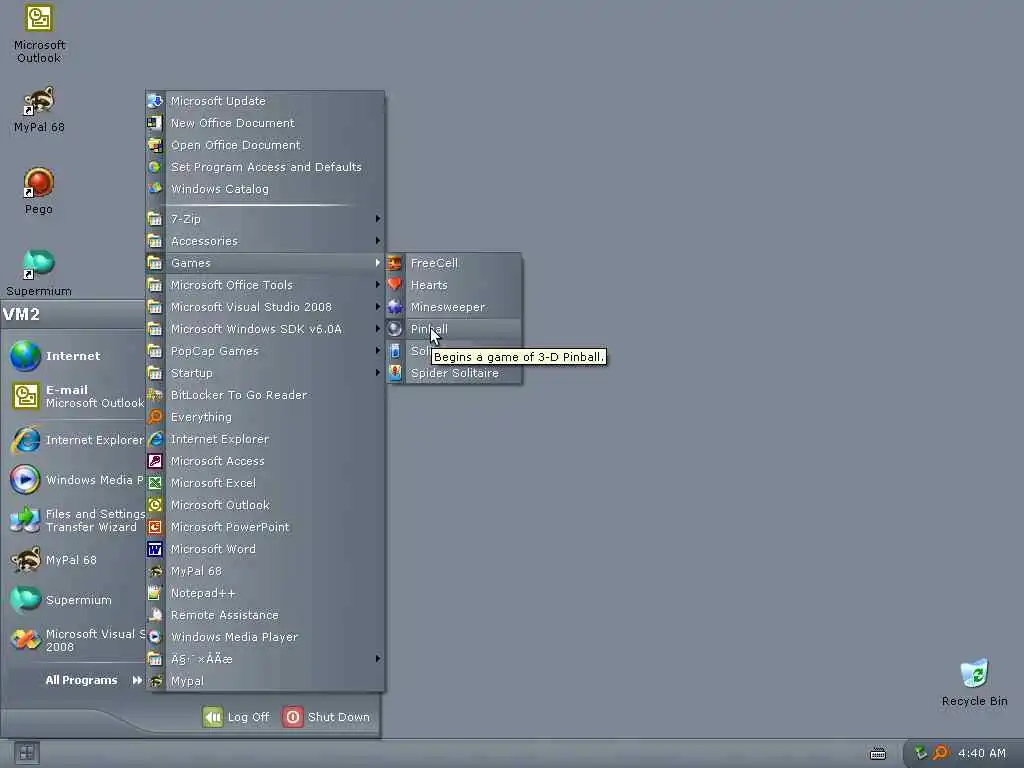Click the 4:40 AM taskbar clock
Image resolution: width=1024 pixels, height=768 pixels.
click(x=982, y=754)
